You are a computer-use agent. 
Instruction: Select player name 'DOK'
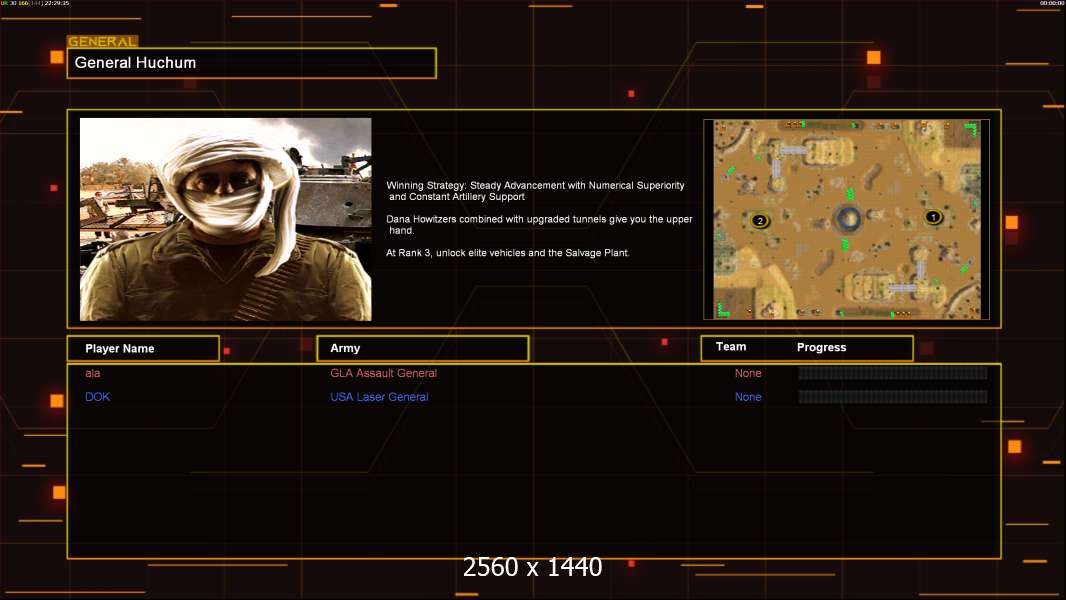[x=97, y=397]
